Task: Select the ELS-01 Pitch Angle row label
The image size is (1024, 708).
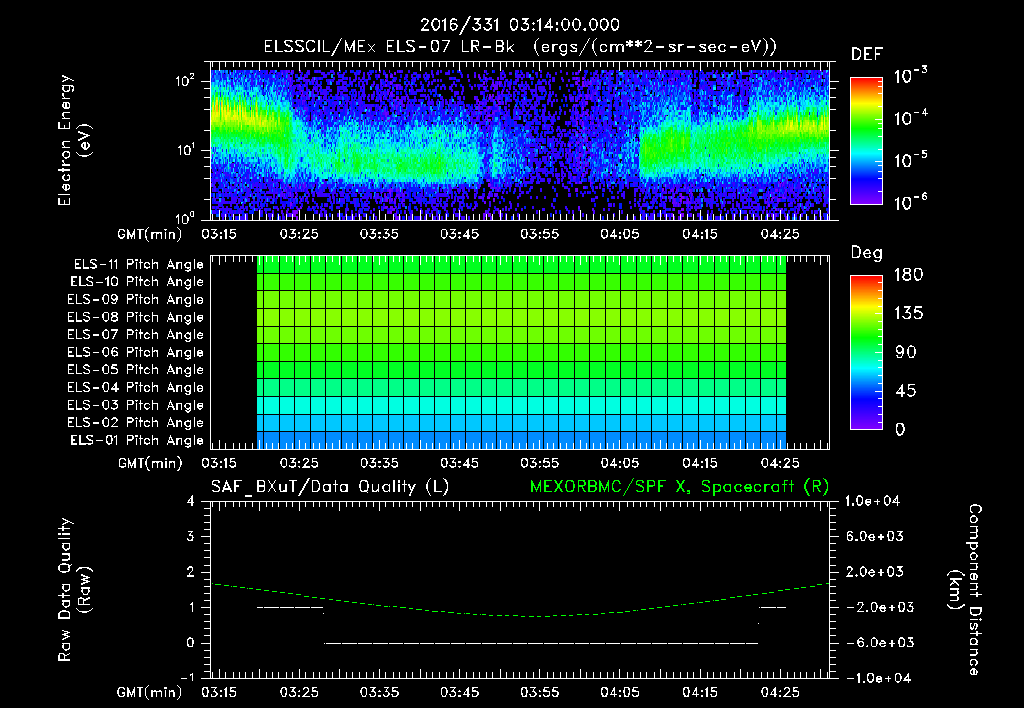Action: click(x=137, y=440)
